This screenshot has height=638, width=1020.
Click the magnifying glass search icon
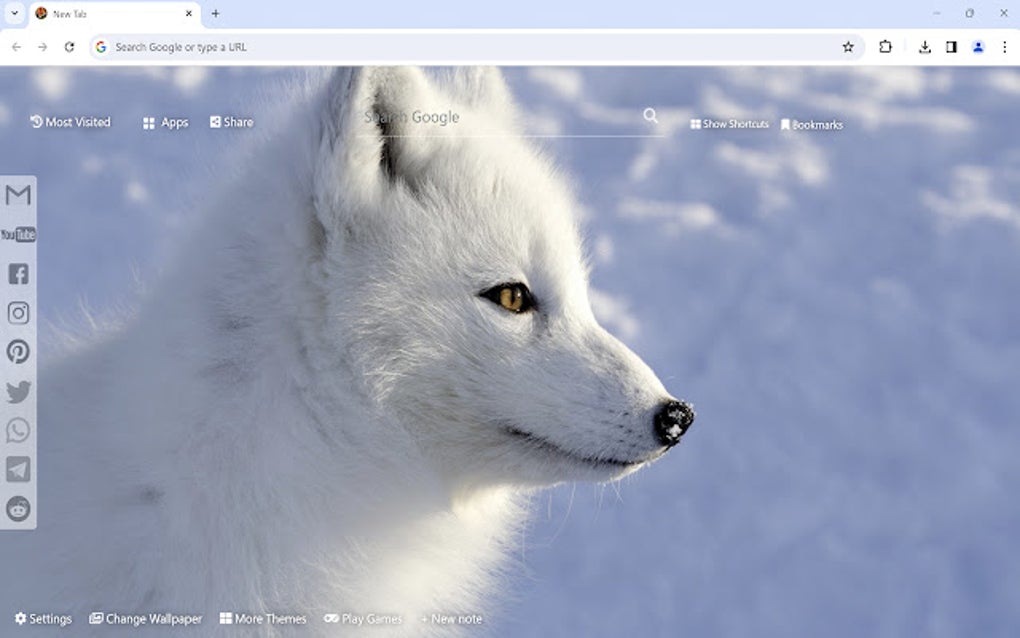point(651,115)
